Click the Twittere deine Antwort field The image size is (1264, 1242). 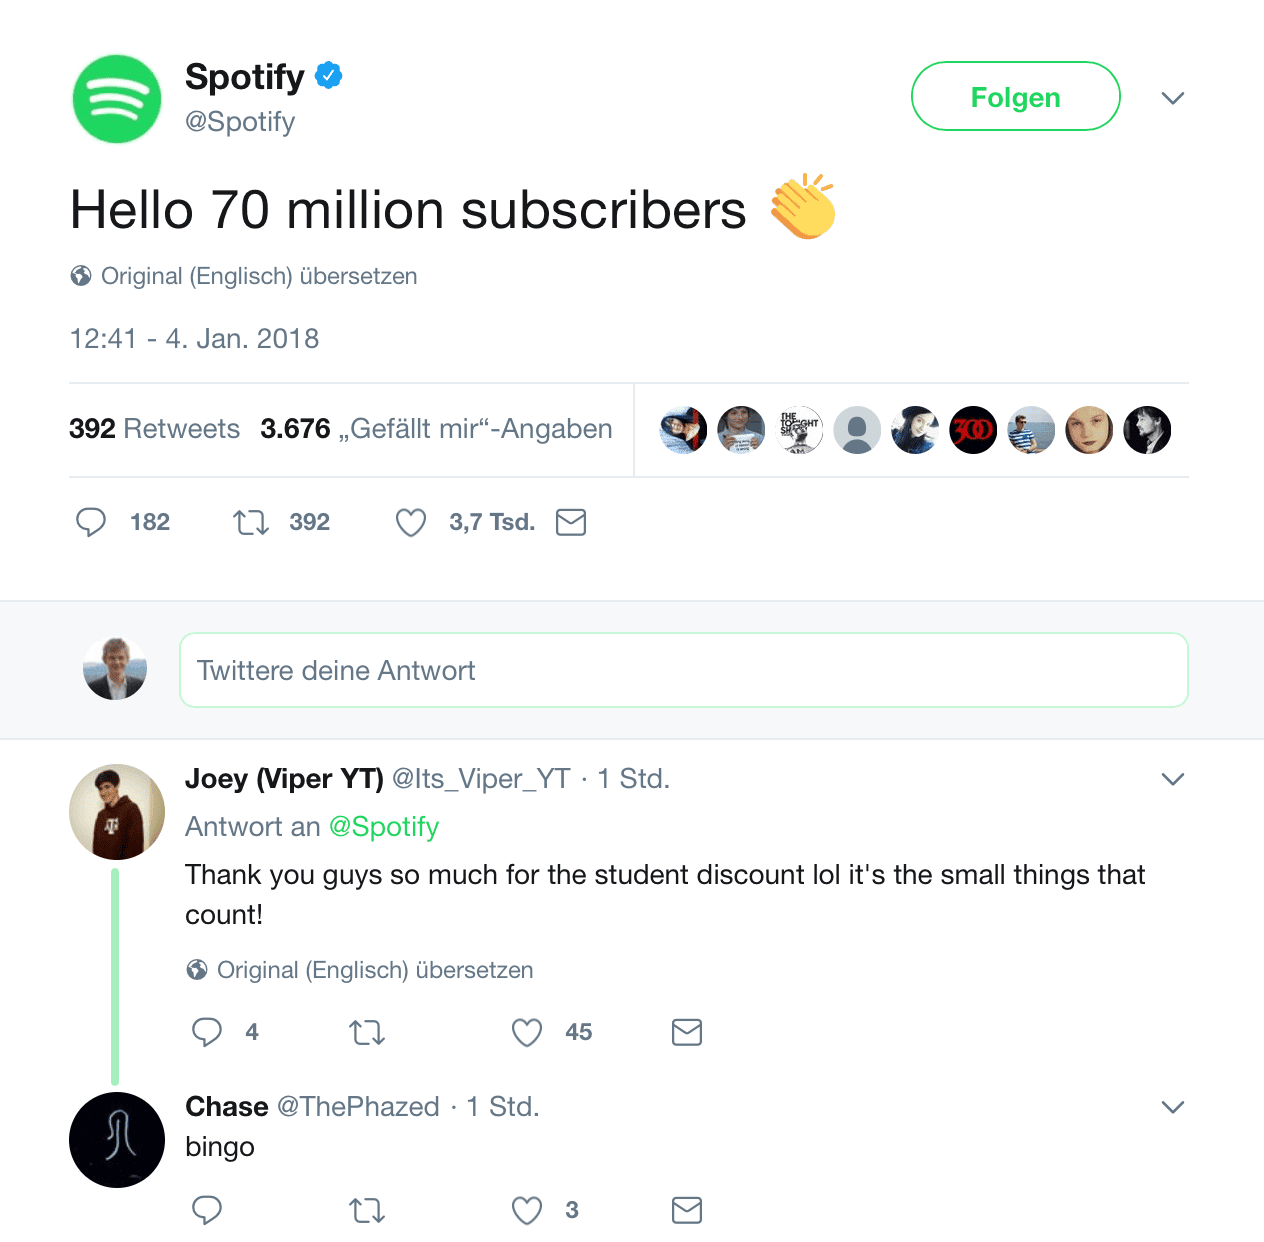point(684,670)
